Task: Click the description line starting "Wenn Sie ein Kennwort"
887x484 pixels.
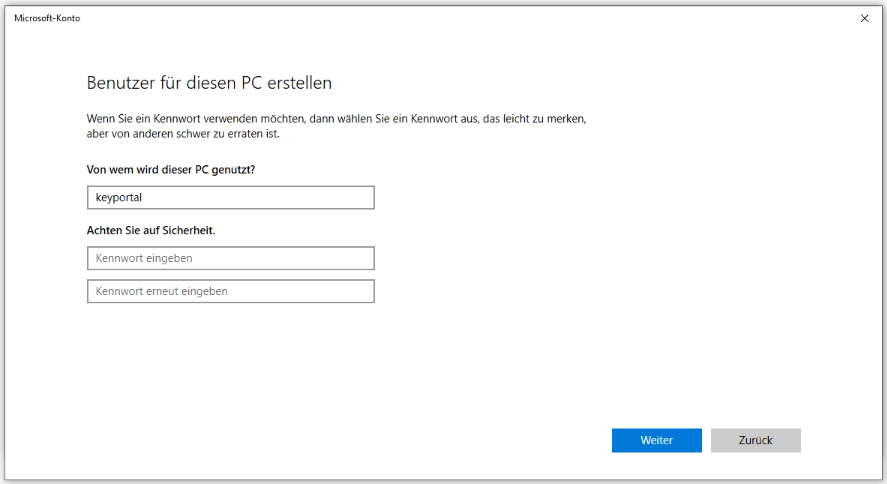Action: click(336, 118)
